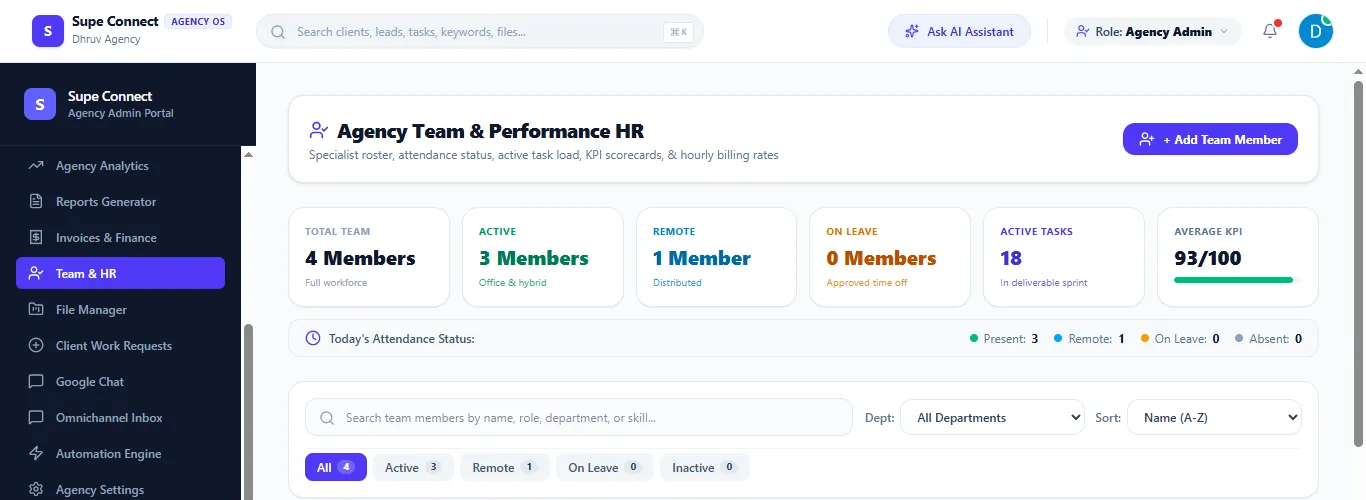The height and width of the screenshot is (500, 1366).
Task: Select the All filter tab
Action: (x=336, y=467)
